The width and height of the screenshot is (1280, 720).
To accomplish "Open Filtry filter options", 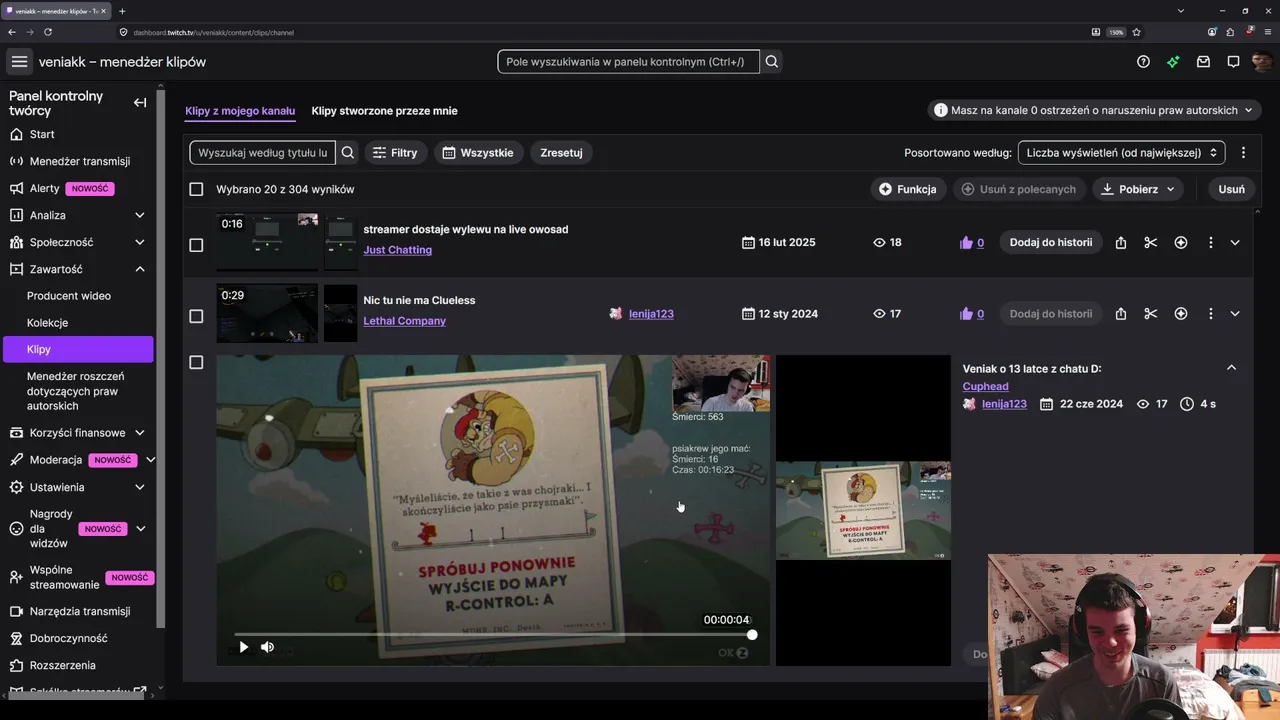I will (x=395, y=153).
